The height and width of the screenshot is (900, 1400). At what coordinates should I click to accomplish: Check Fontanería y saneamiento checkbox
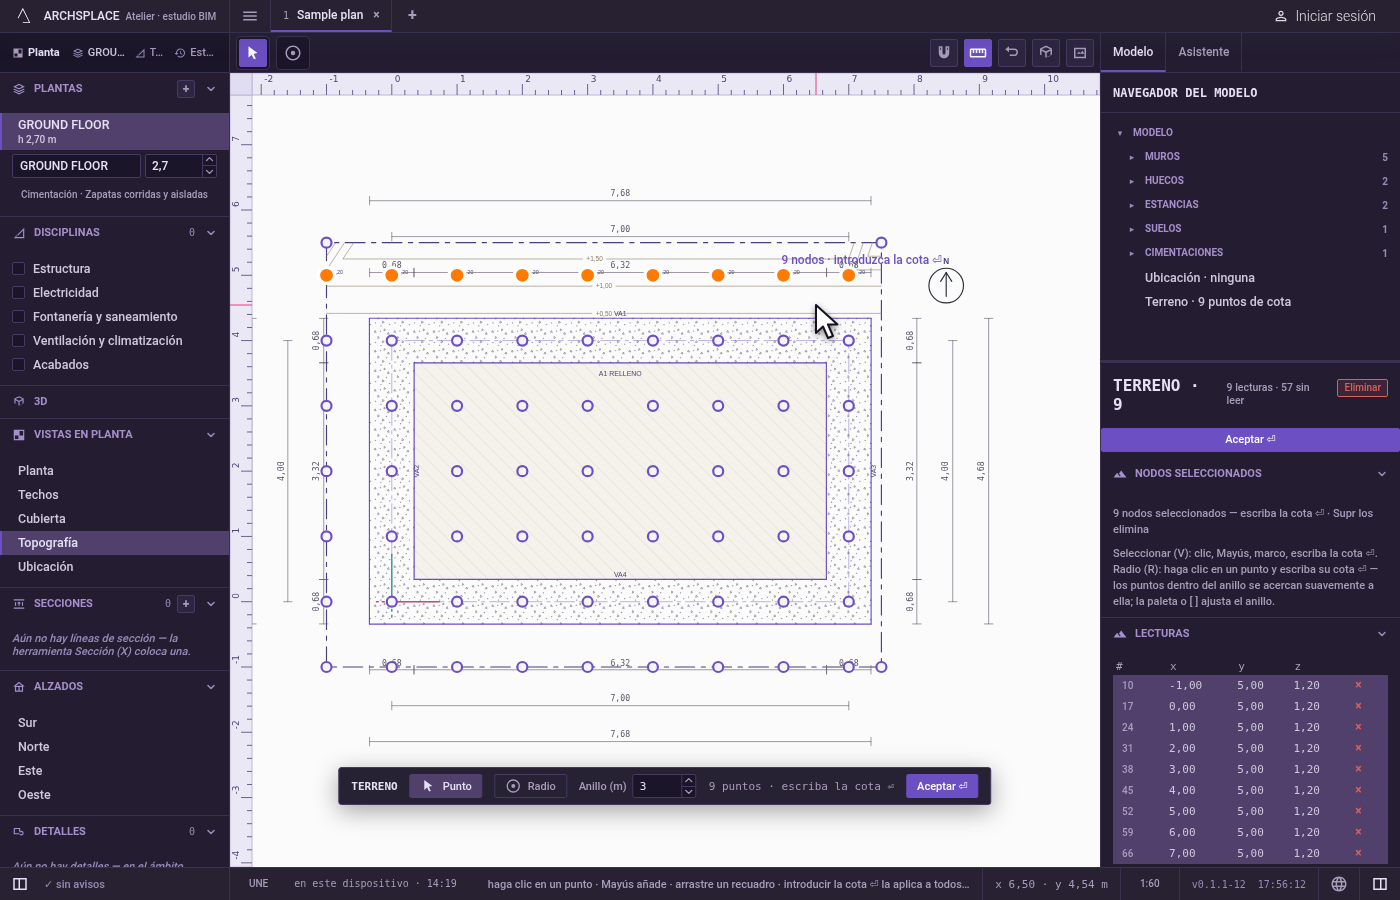point(18,317)
